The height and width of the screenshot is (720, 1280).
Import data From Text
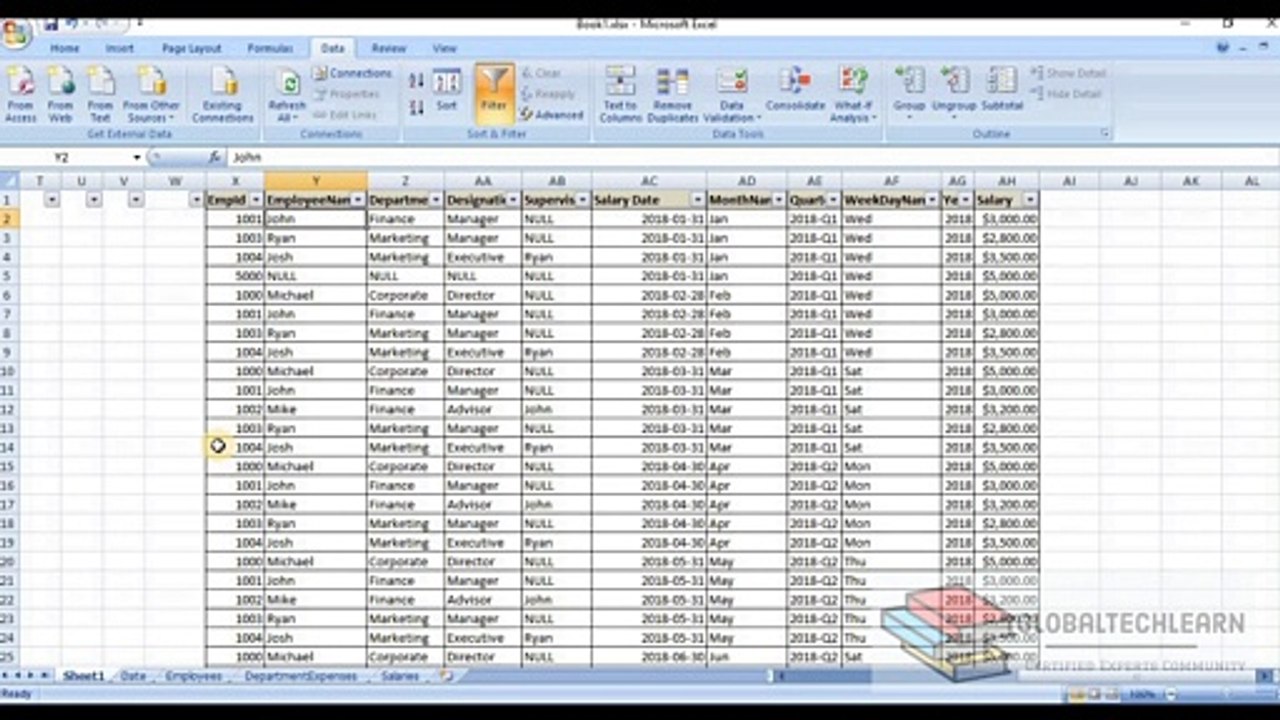[x=100, y=95]
